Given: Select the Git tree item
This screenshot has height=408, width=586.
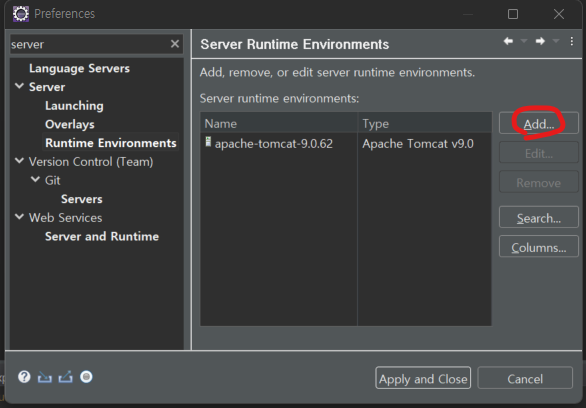Looking at the screenshot, I should 52,180.
